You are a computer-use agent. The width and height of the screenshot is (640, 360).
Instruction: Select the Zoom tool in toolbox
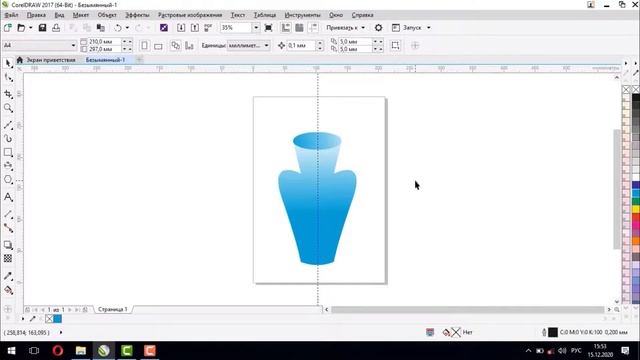click(8, 108)
